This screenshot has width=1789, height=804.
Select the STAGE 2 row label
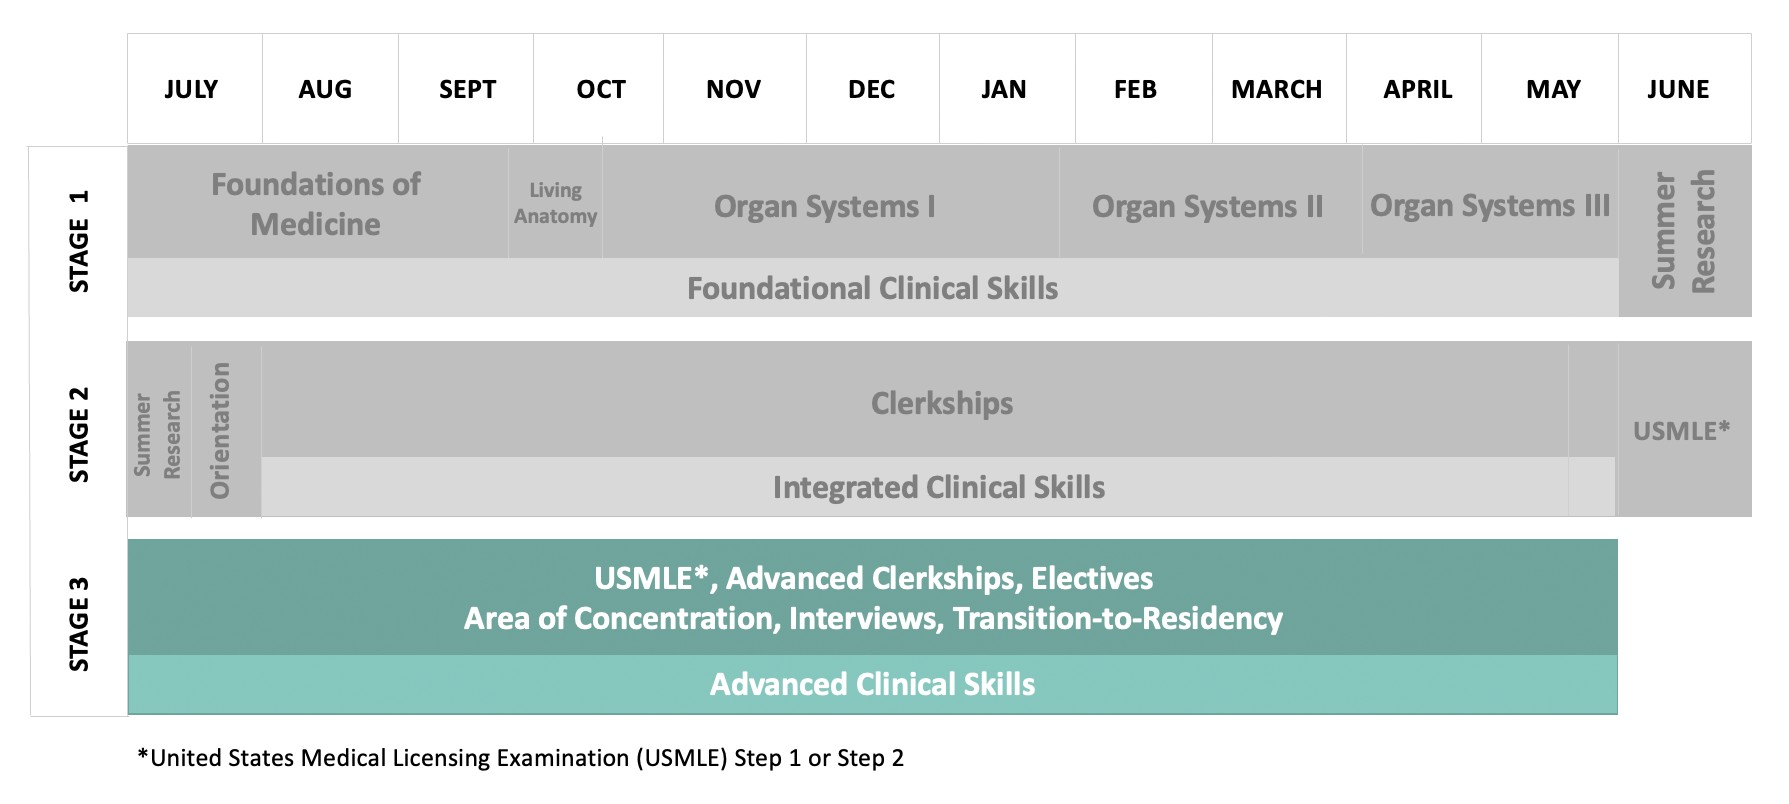click(x=78, y=434)
